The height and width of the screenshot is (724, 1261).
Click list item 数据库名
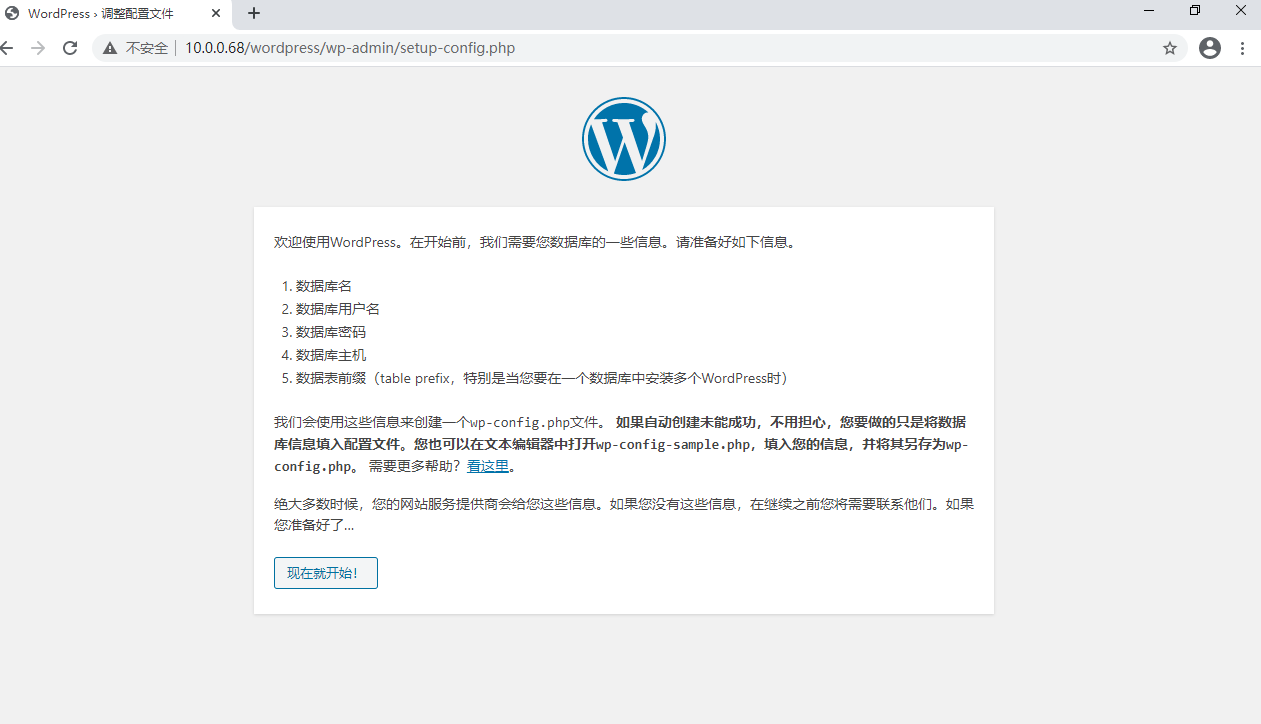(x=324, y=286)
